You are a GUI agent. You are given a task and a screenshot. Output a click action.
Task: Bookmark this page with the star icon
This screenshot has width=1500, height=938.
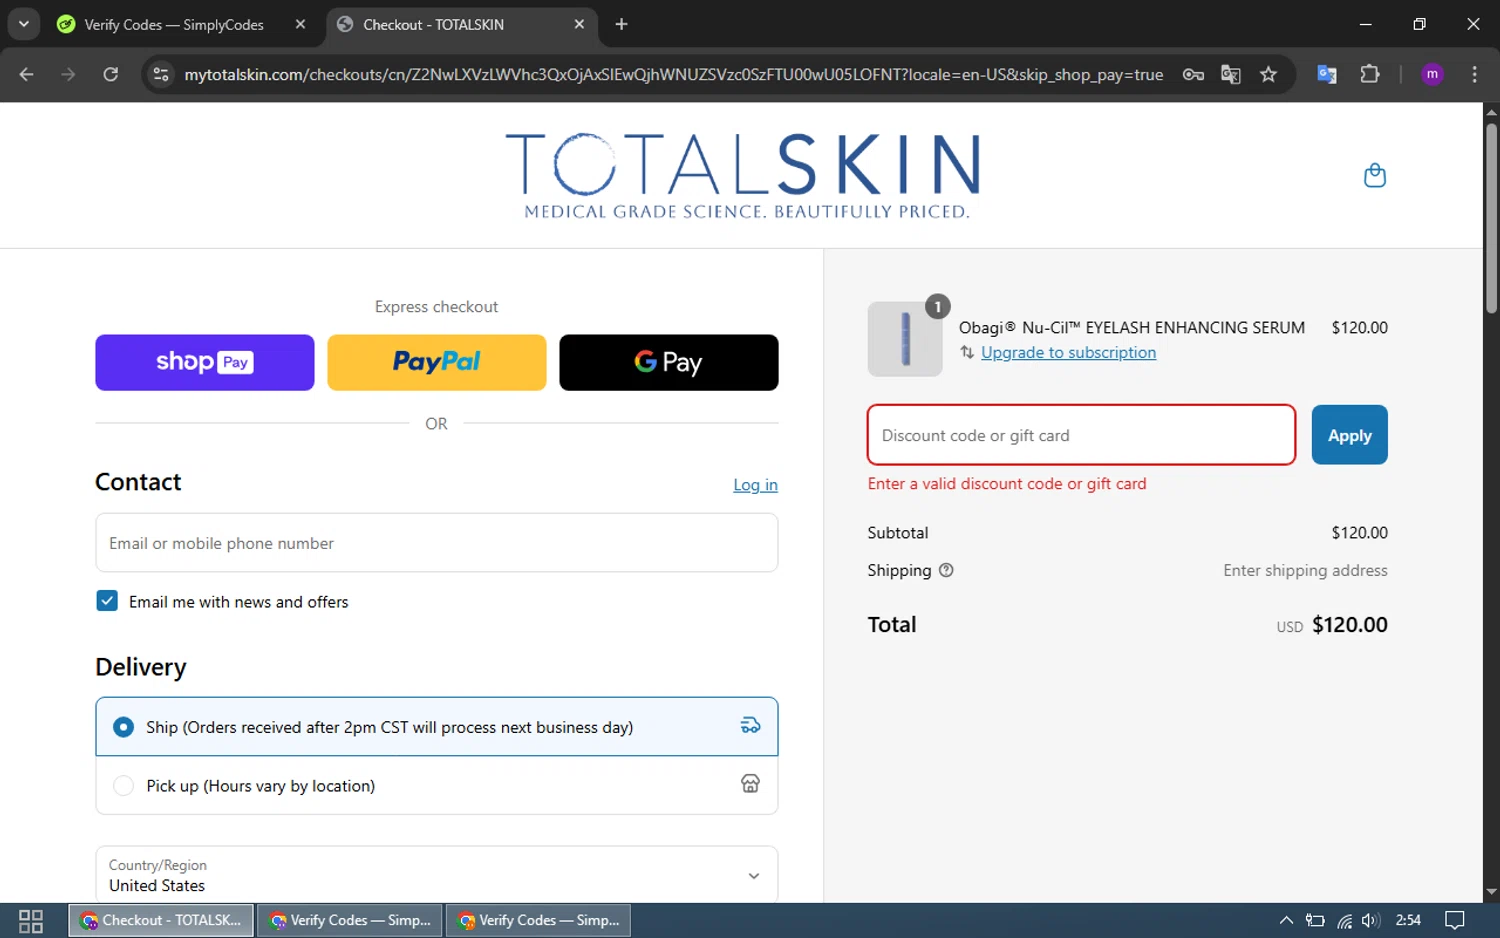coord(1269,74)
